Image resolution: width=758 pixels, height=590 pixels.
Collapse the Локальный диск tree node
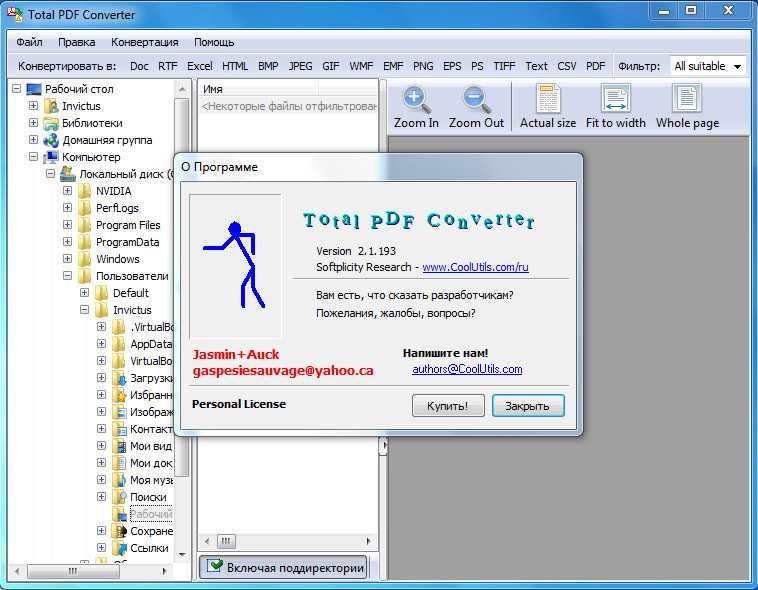[50, 174]
